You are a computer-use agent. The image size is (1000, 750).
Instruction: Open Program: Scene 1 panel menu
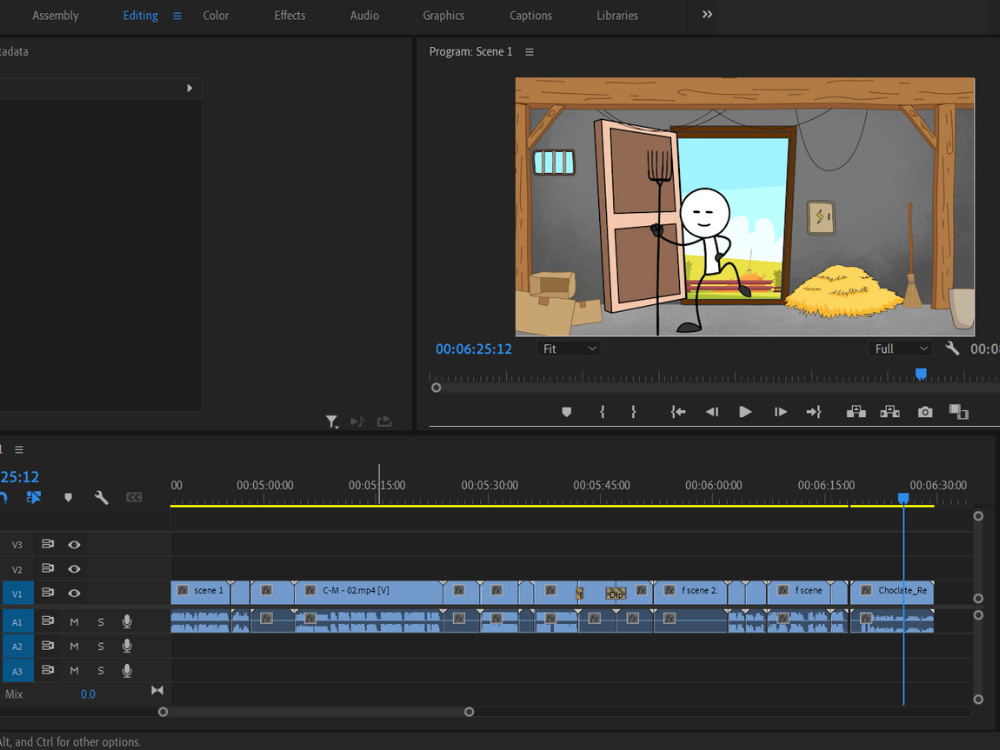point(529,52)
